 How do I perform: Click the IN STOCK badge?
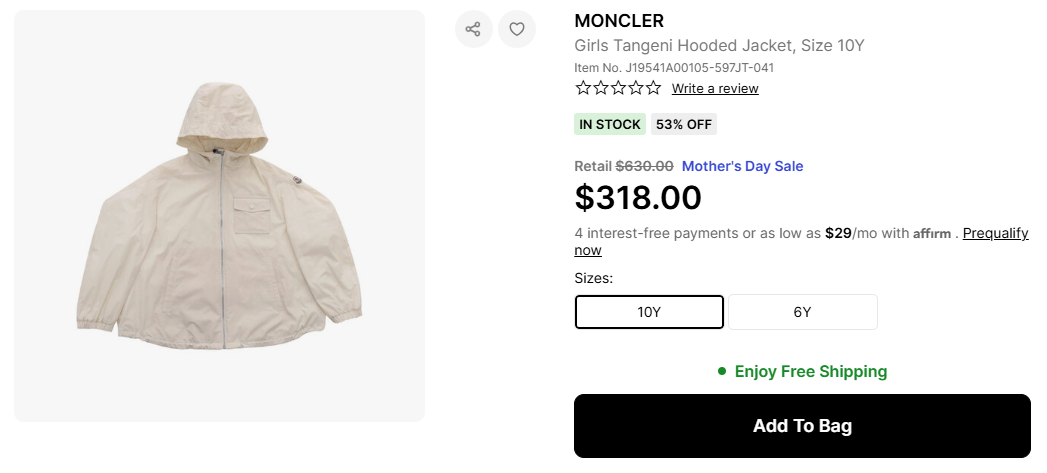(x=610, y=124)
